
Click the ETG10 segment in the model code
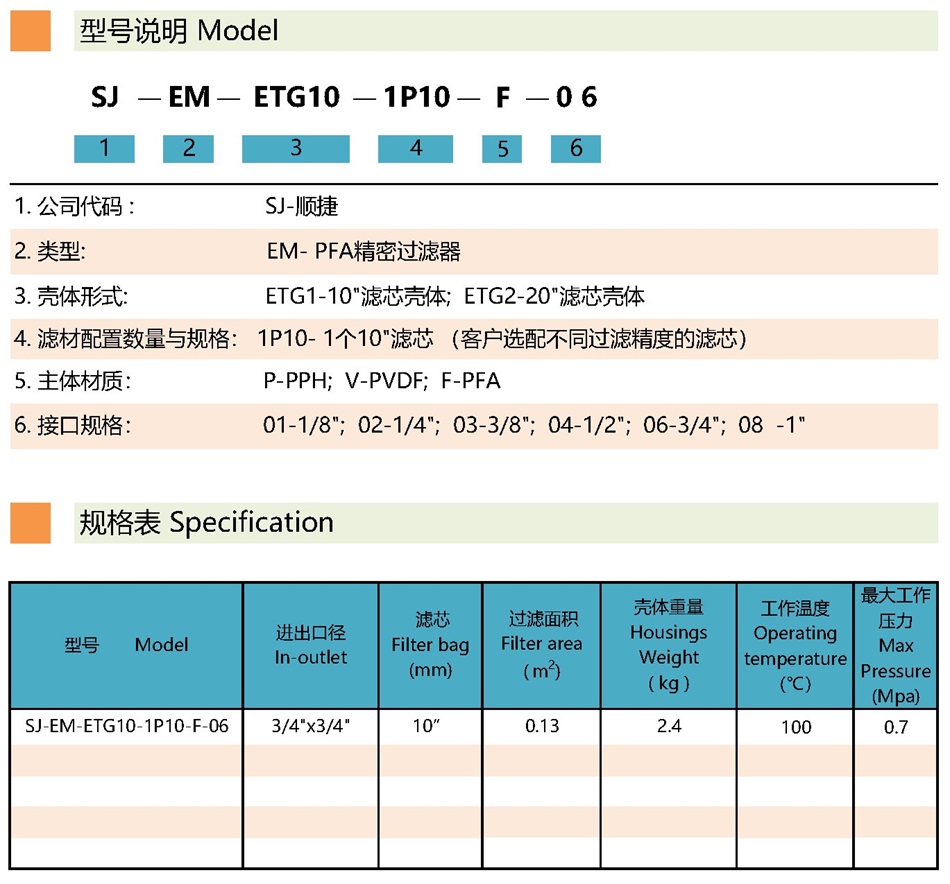(x=297, y=97)
